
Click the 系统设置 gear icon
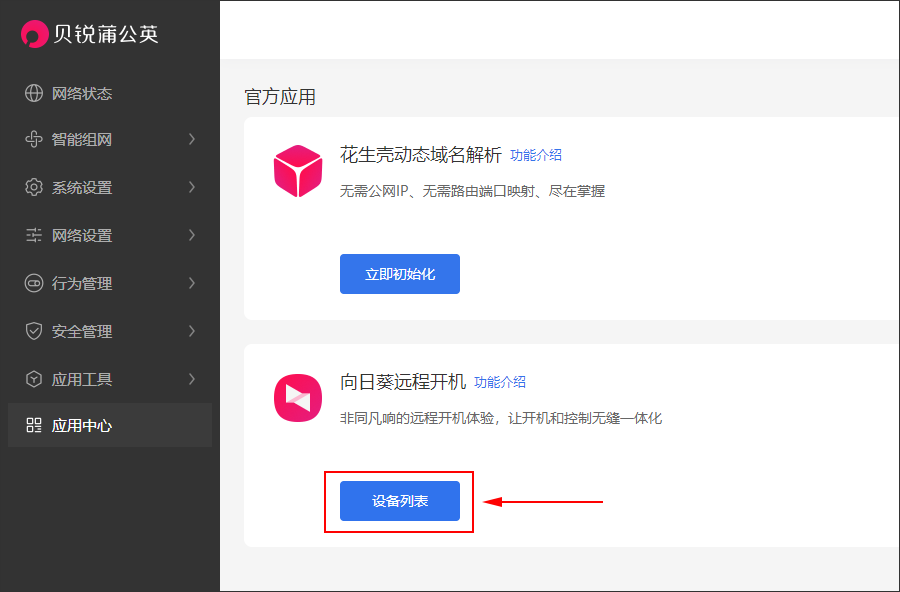point(34,187)
